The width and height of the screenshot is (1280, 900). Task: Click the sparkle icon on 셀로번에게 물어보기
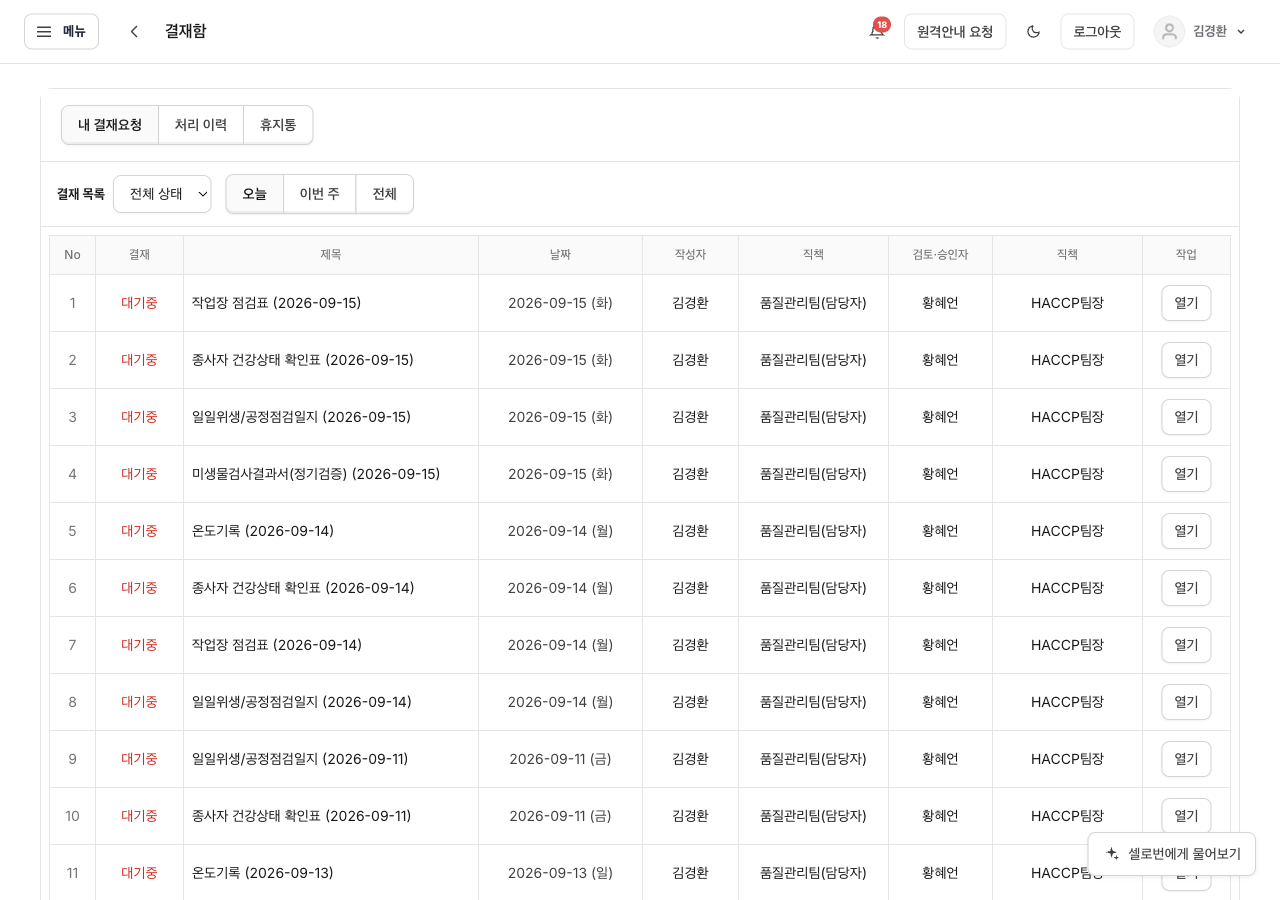click(x=1112, y=854)
